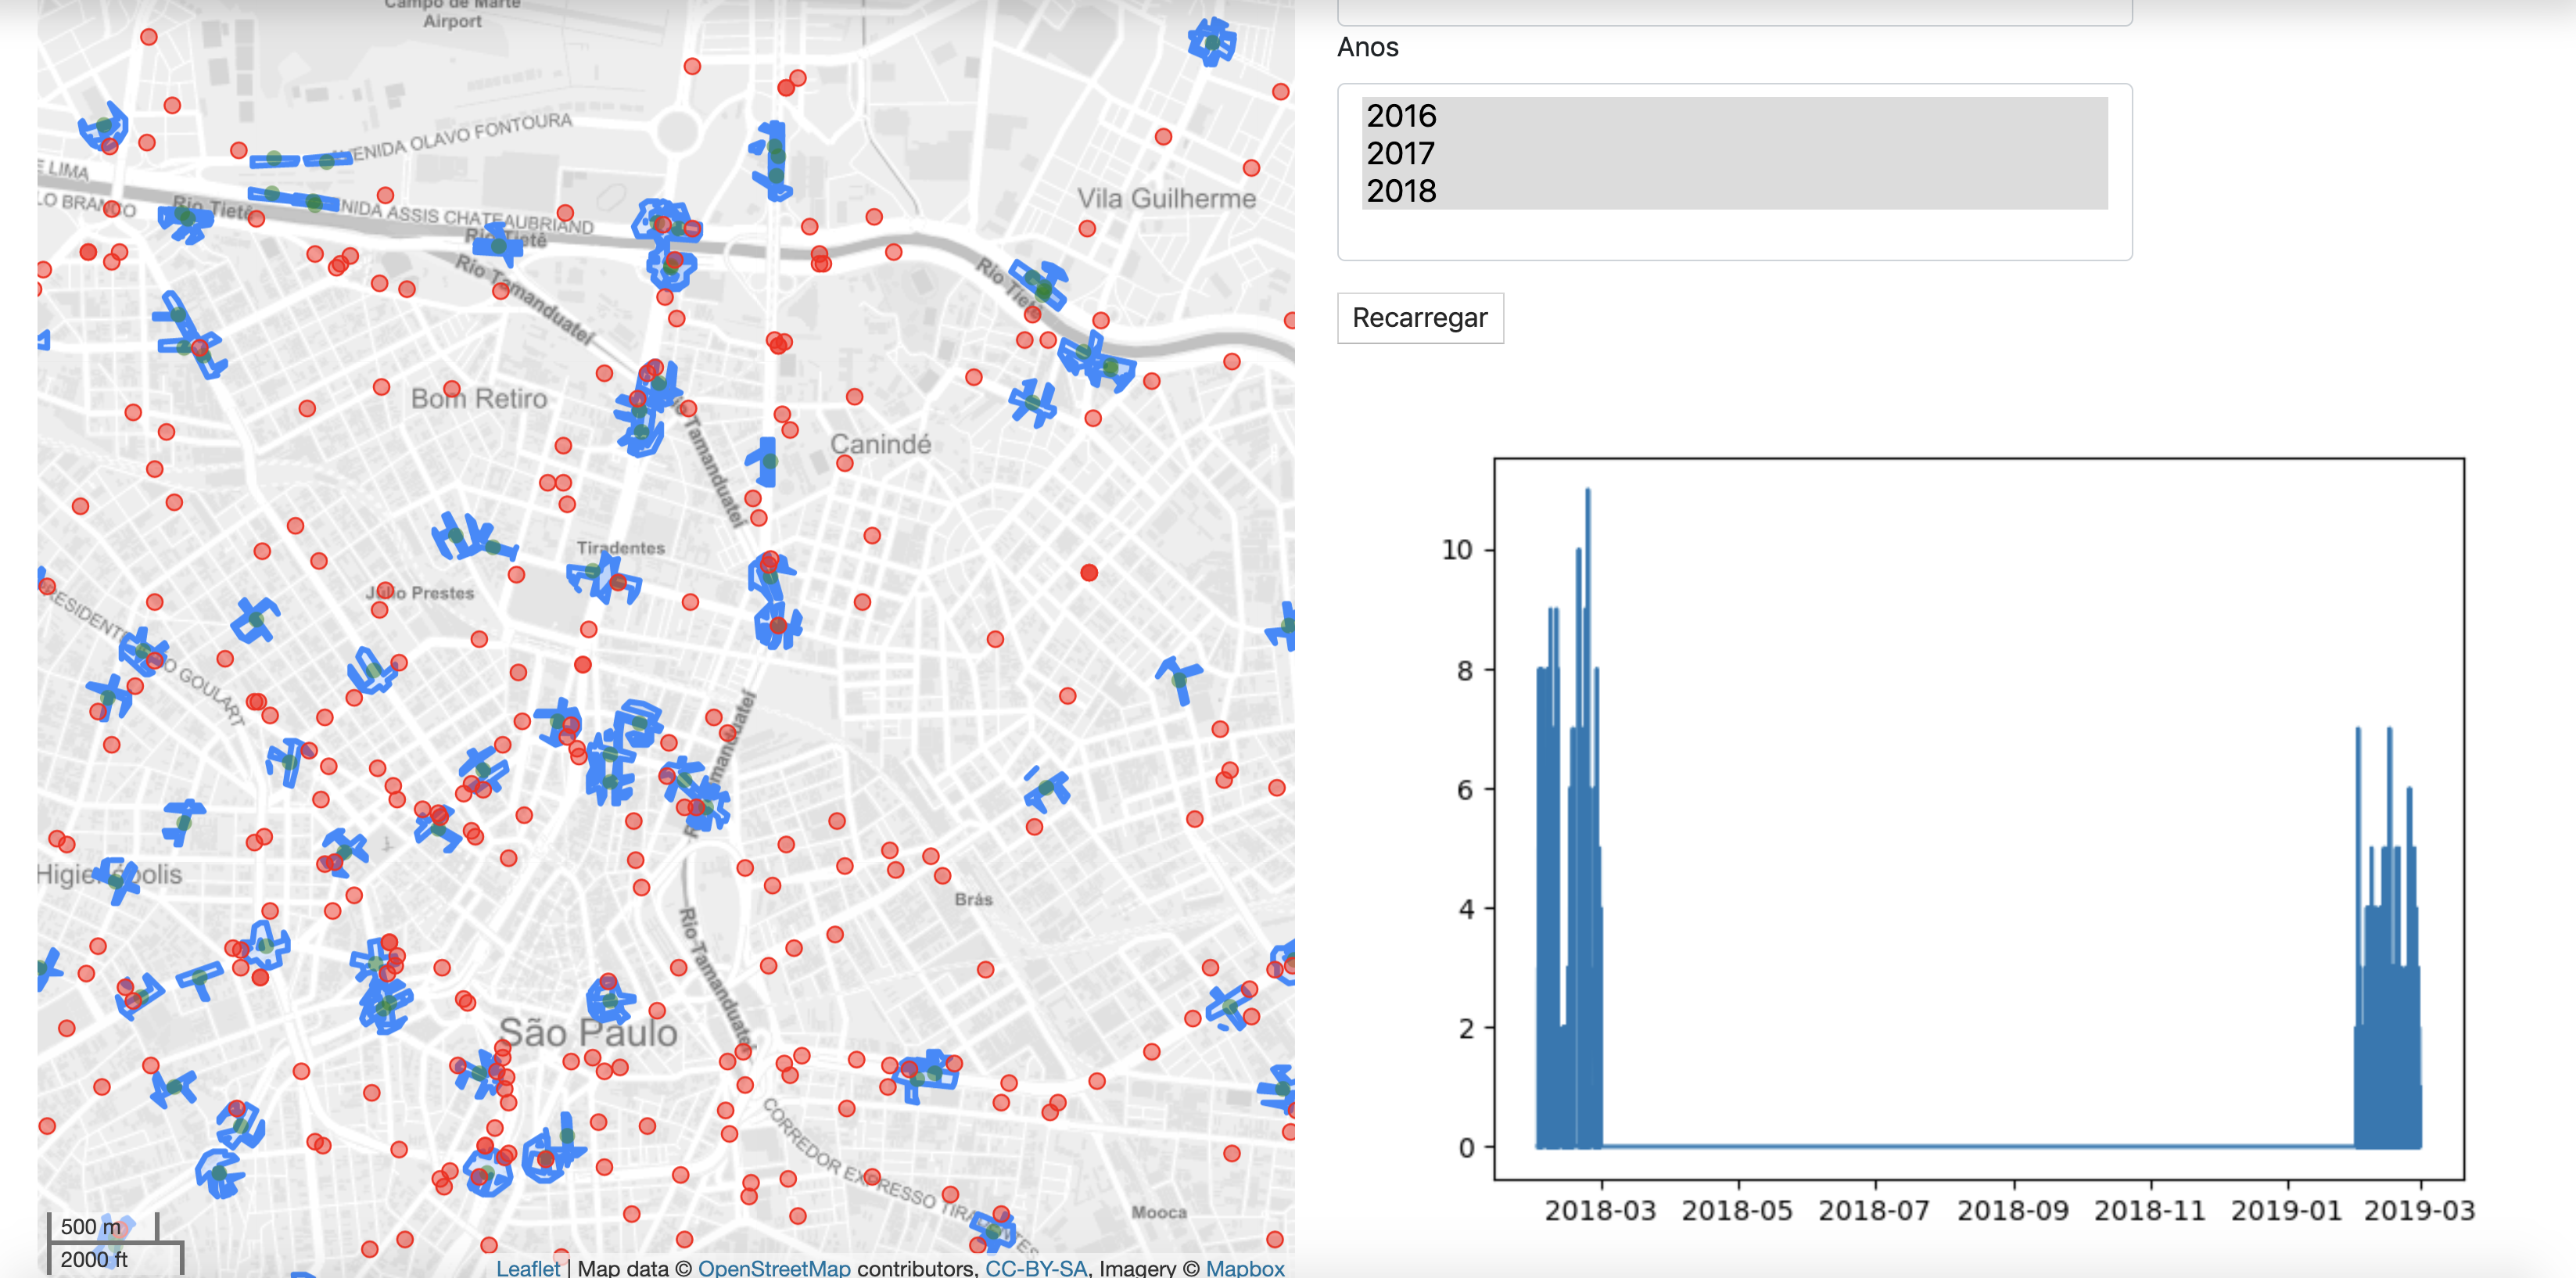Image resolution: width=2576 pixels, height=1278 pixels.
Task: Click the Anos list box empty area
Action: pos(1734,234)
